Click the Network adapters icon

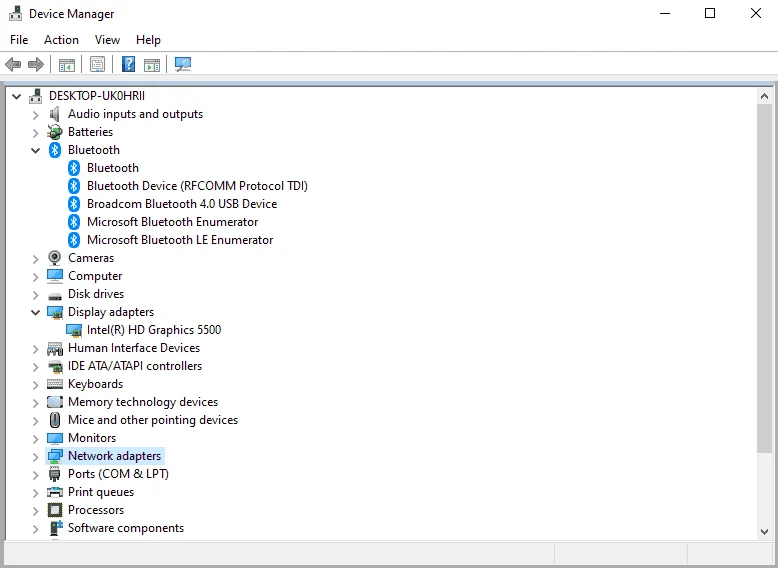[x=55, y=456]
